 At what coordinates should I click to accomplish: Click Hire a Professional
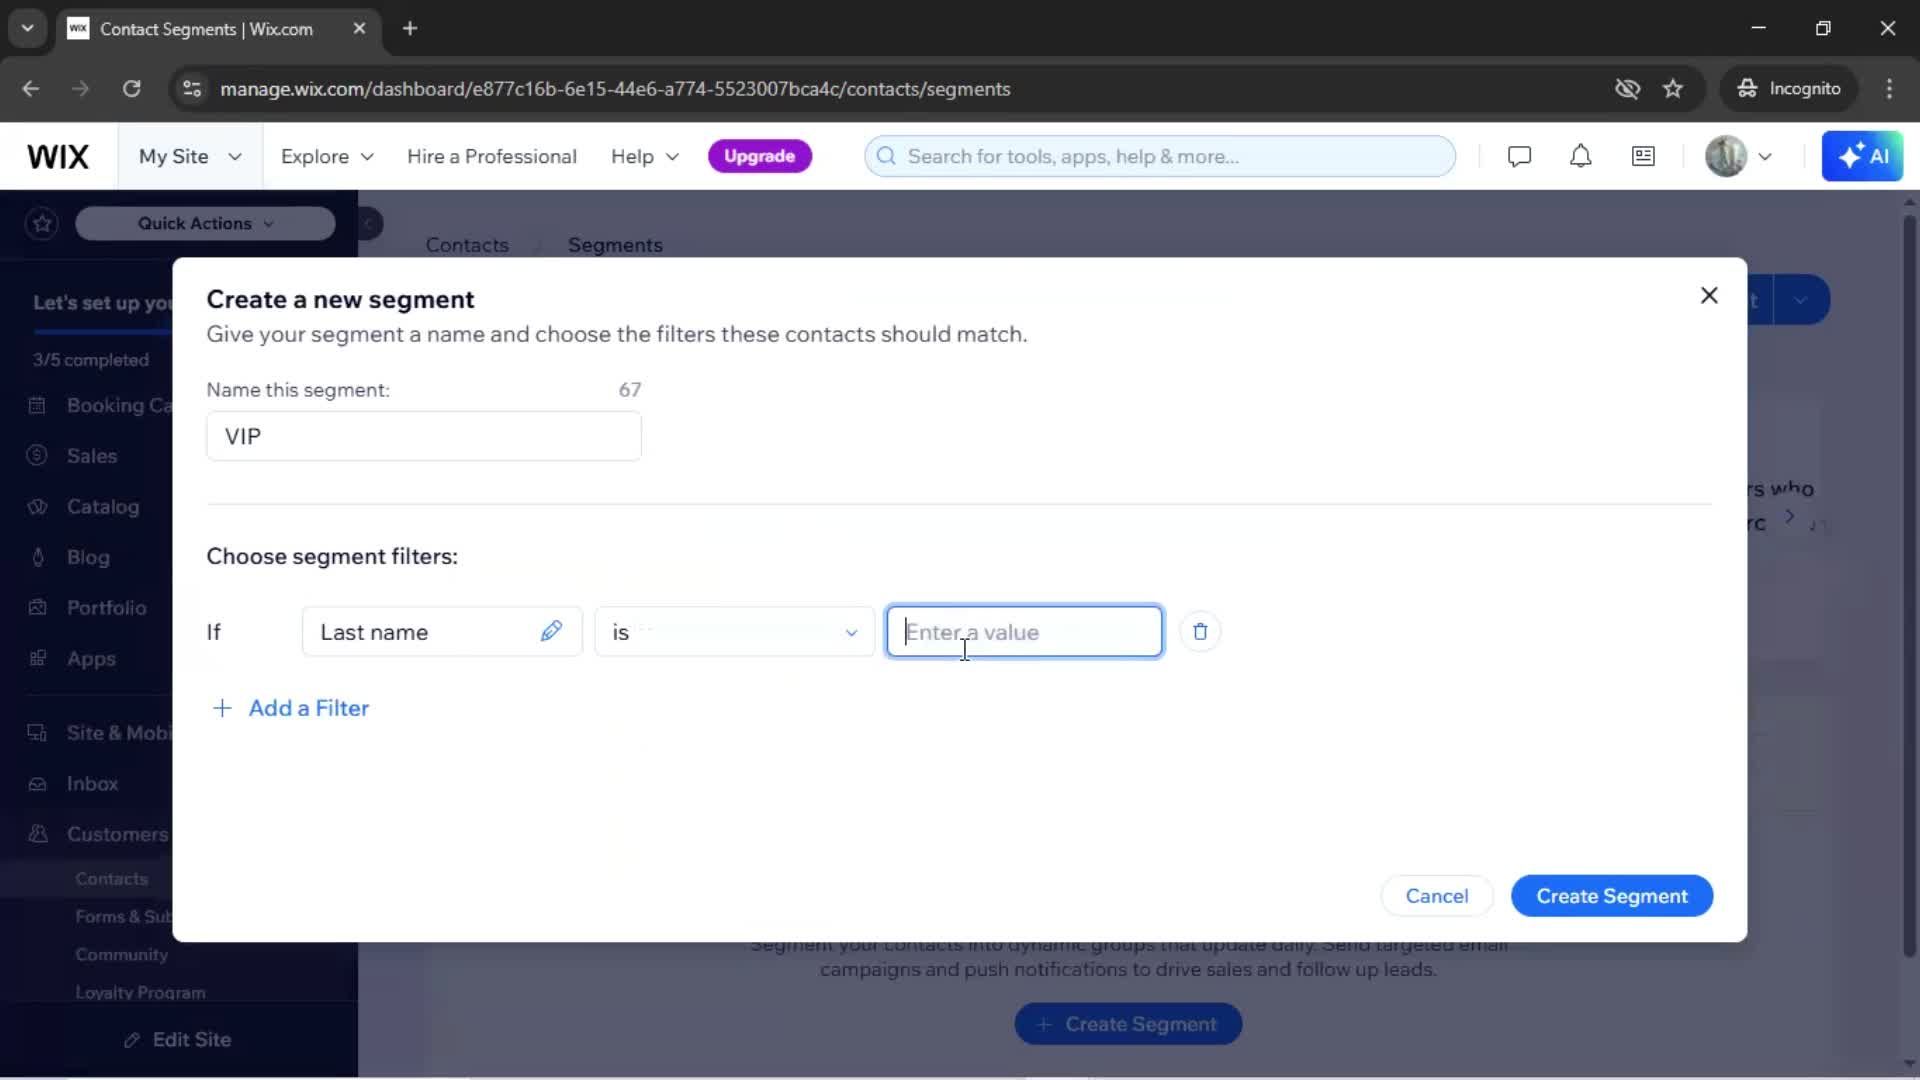click(x=491, y=156)
